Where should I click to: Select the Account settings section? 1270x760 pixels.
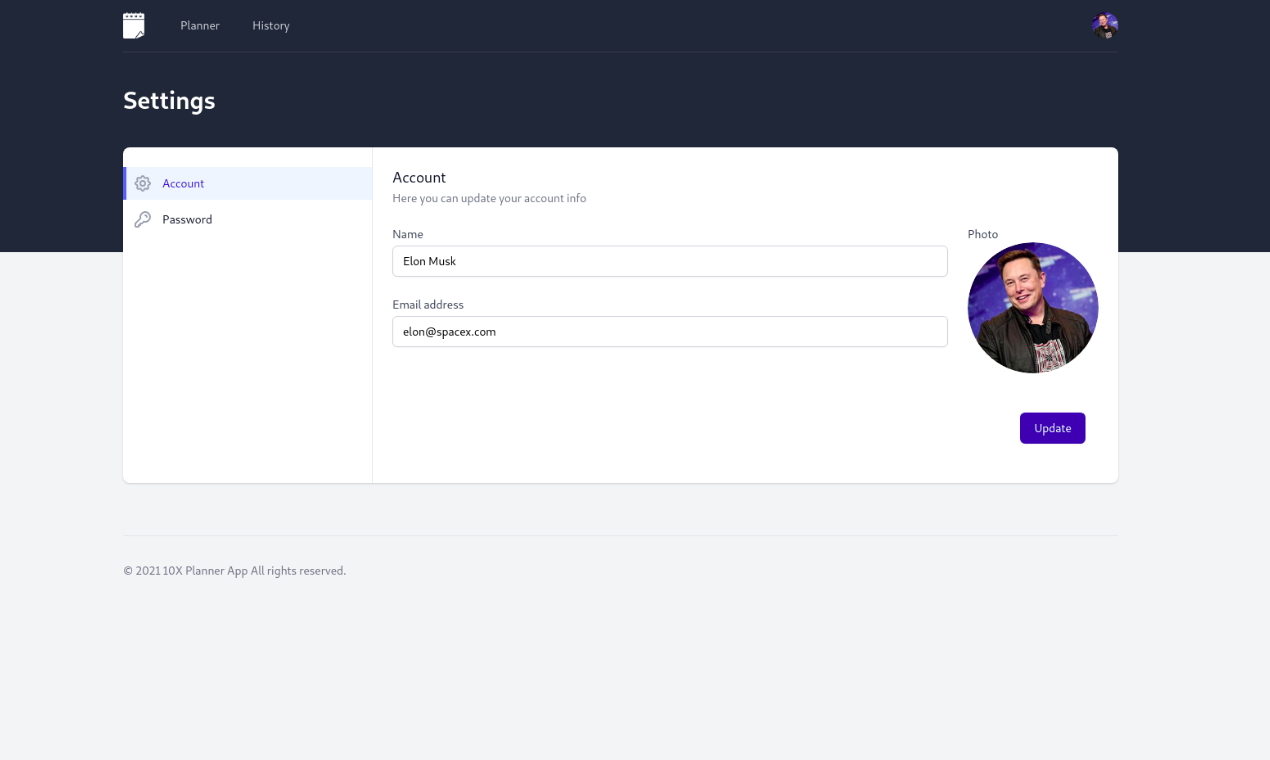pos(183,183)
